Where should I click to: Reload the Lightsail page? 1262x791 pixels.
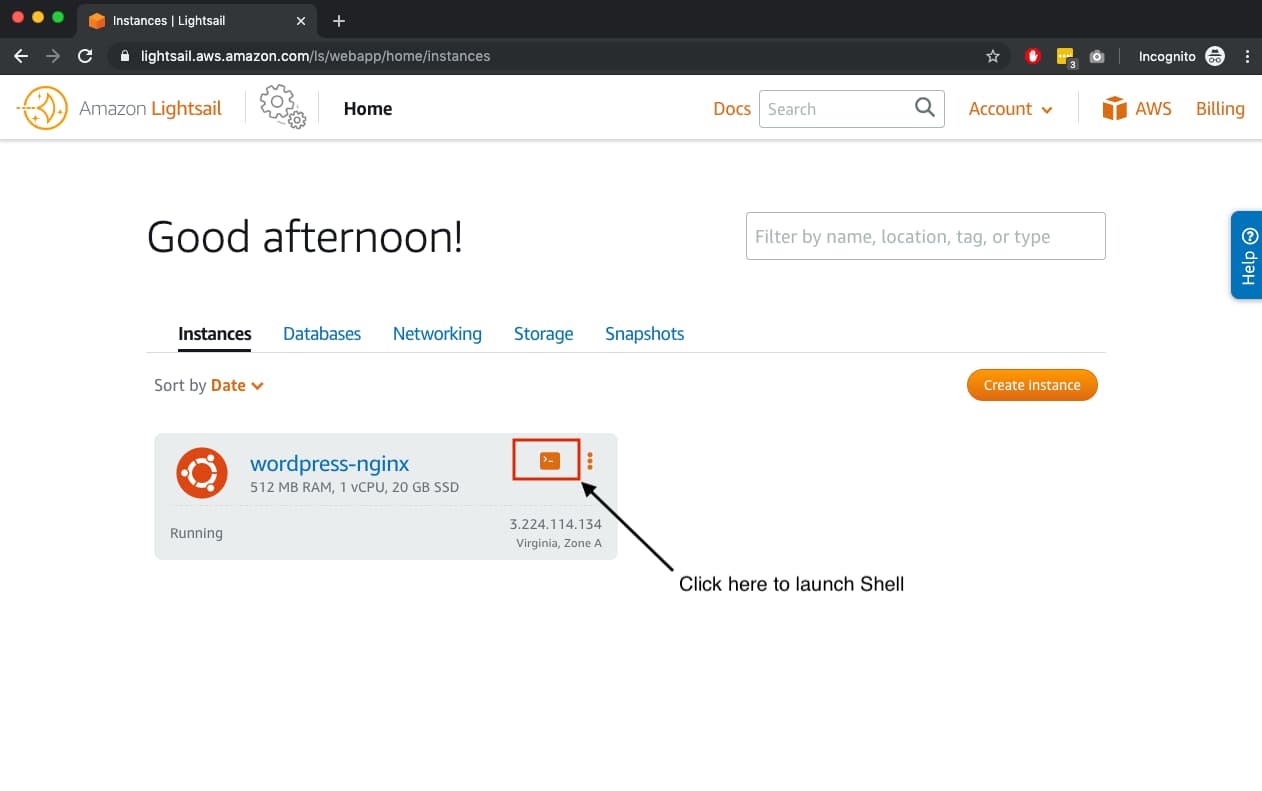click(85, 56)
